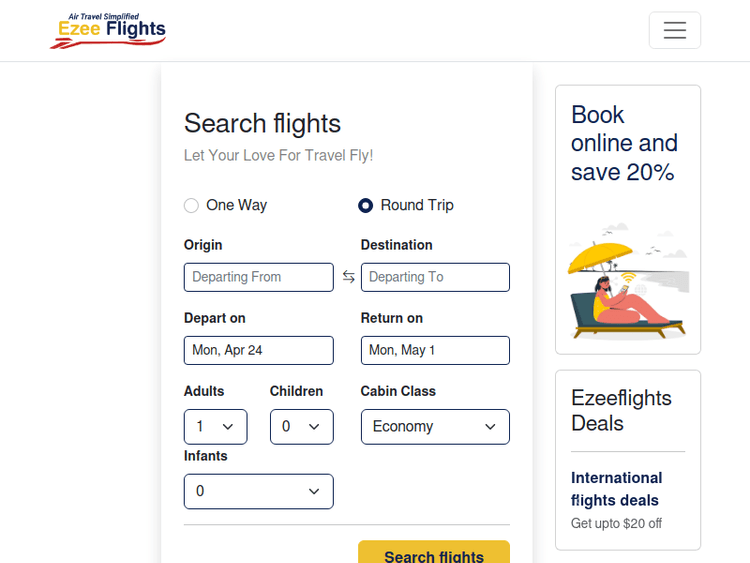Swap origin and destination using arrows icon

coord(348,277)
